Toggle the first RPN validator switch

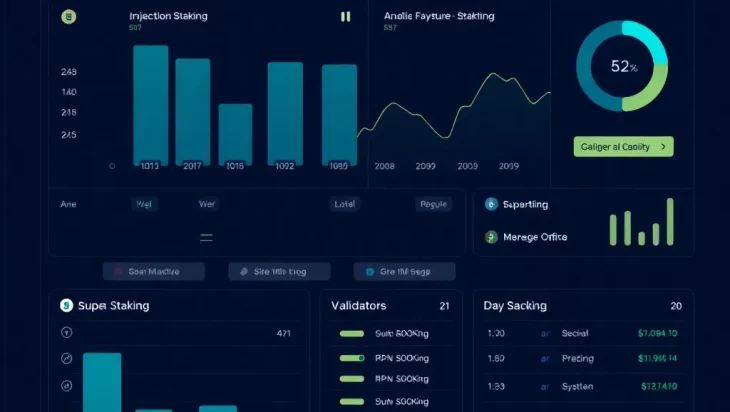click(352, 358)
